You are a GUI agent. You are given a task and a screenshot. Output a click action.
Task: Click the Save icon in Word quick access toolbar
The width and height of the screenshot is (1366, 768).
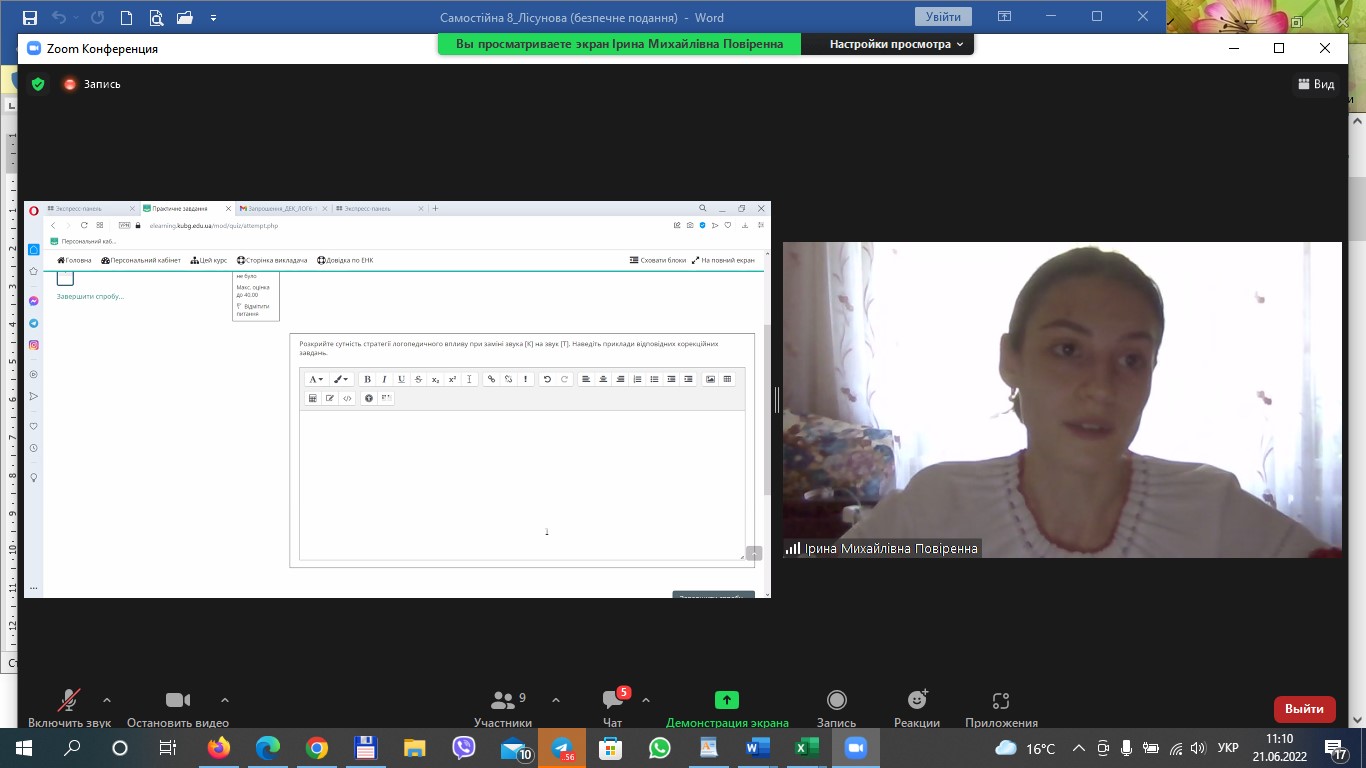pos(30,18)
